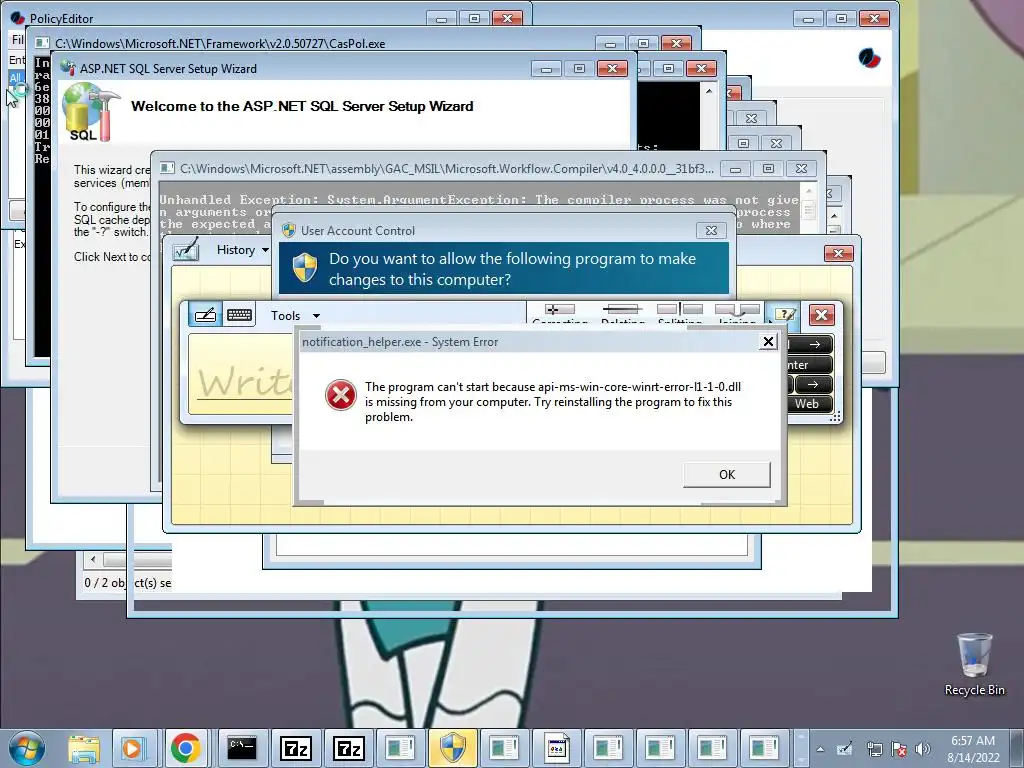The image size is (1024, 768).
Task: Open the Tools dropdown in Tablet Input Panel
Action: coord(295,315)
